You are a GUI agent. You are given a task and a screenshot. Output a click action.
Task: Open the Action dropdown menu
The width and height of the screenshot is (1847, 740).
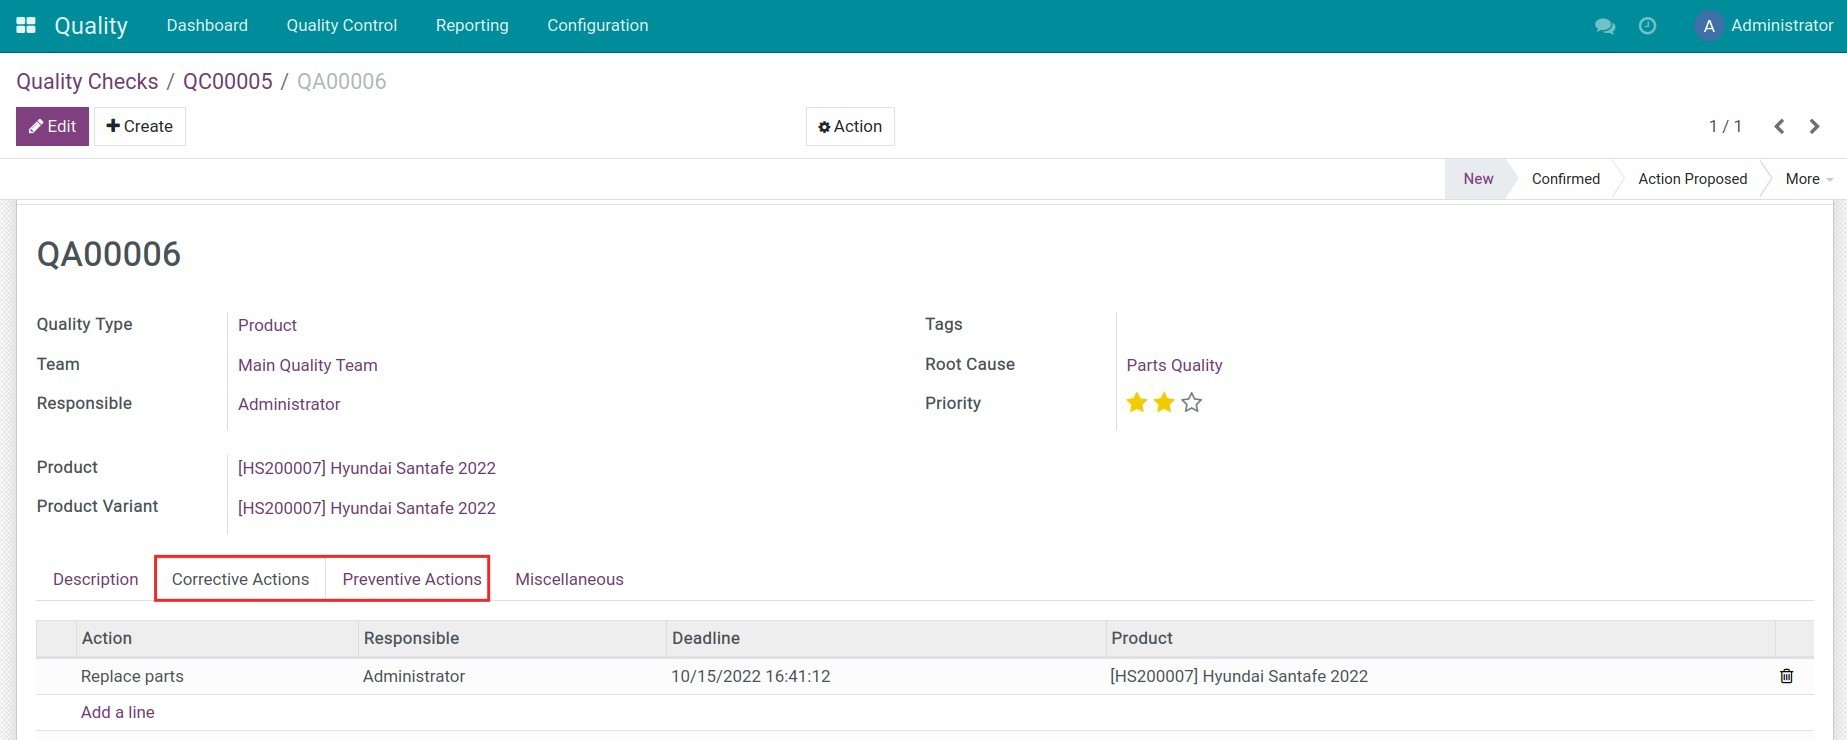(850, 126)
